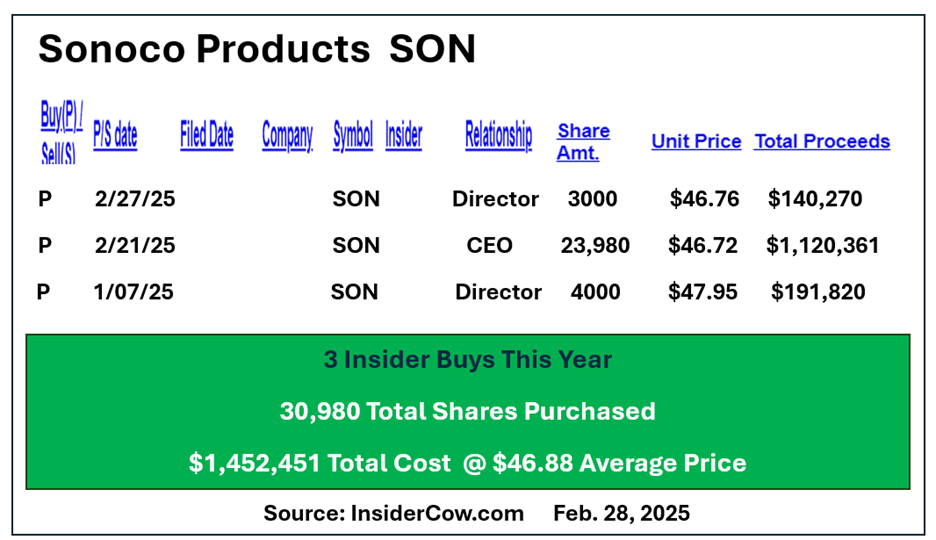The image size is (936, 540).
Task: Click the Buy(P)/Sell(S) column header link
Action: pos(61,132)
